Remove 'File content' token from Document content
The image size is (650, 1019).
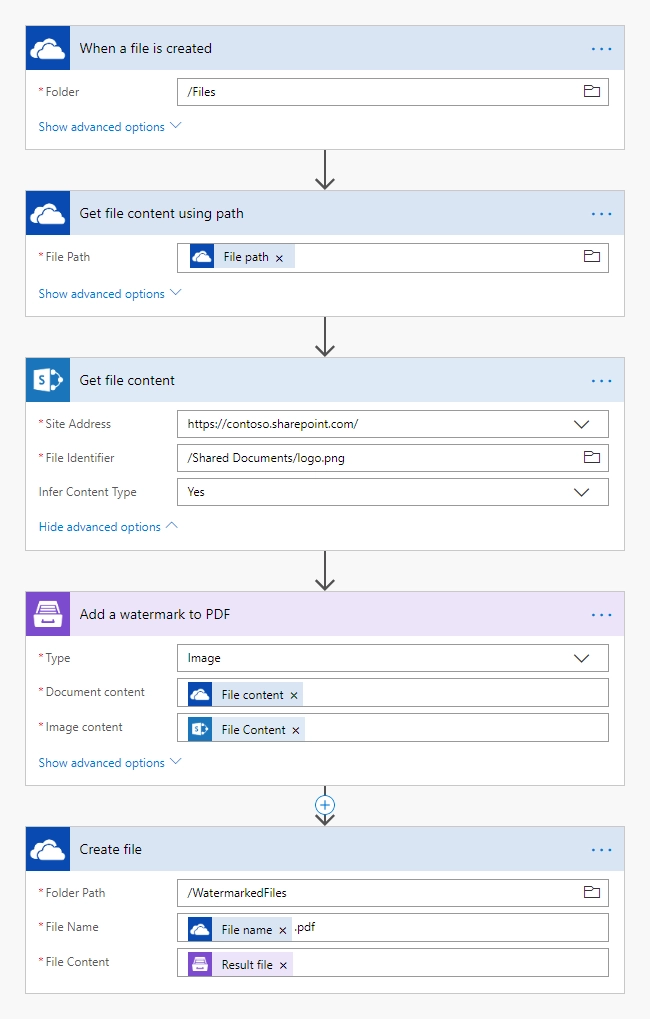(x=294, y=695)
